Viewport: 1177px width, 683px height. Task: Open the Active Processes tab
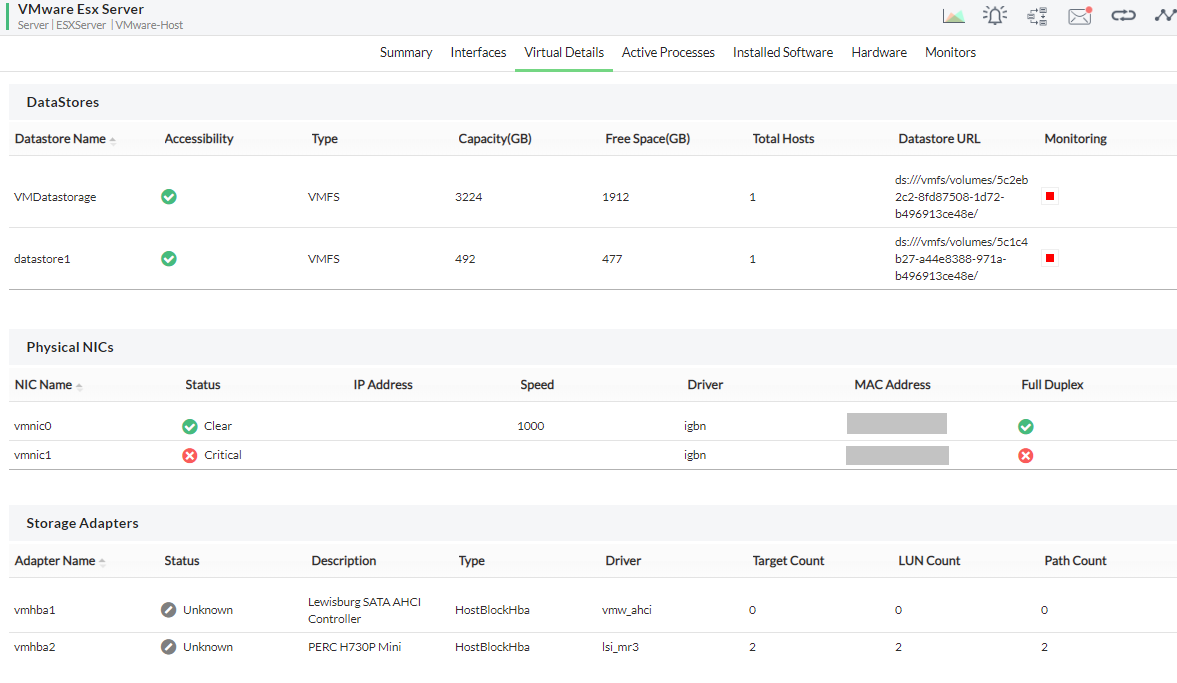coord(668,52)
